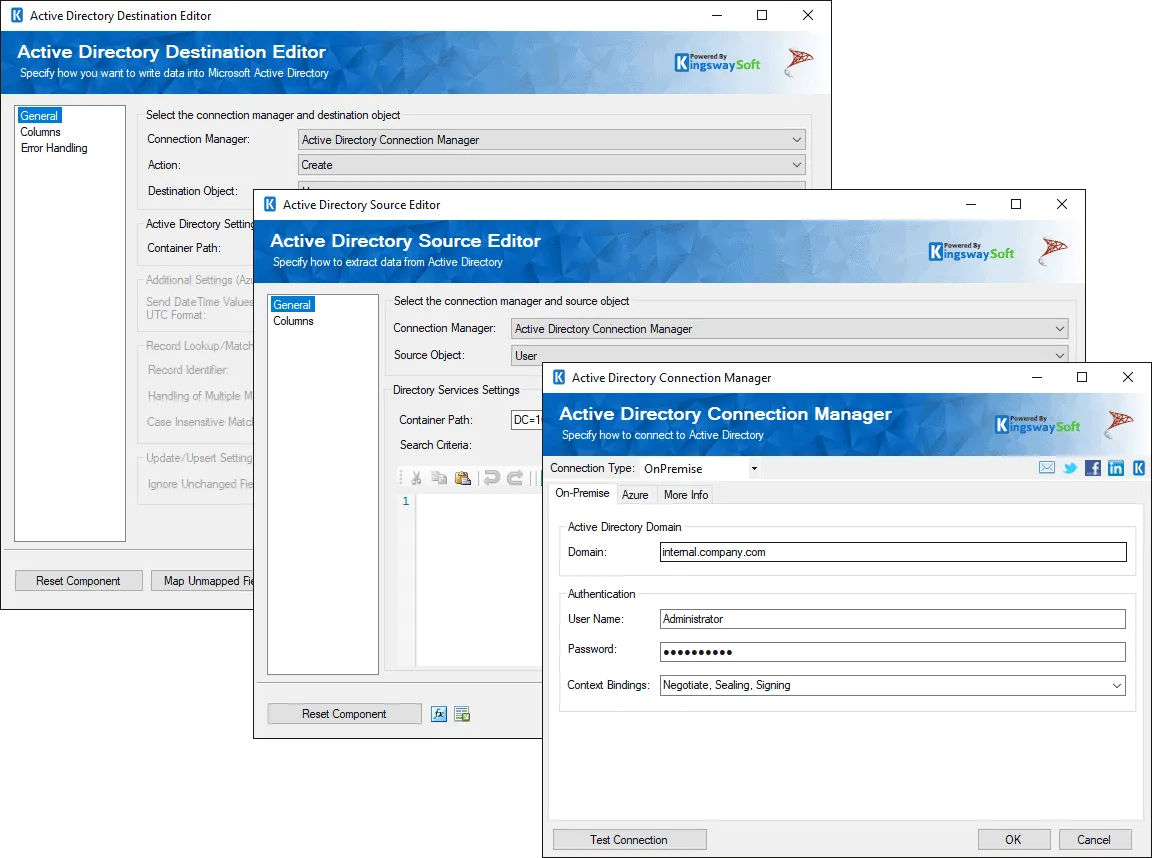Screen dimensions: 1152x858
Task: Click the KingswaySoft logo in Connection Manager header
Action: (x=1037, y=425)
